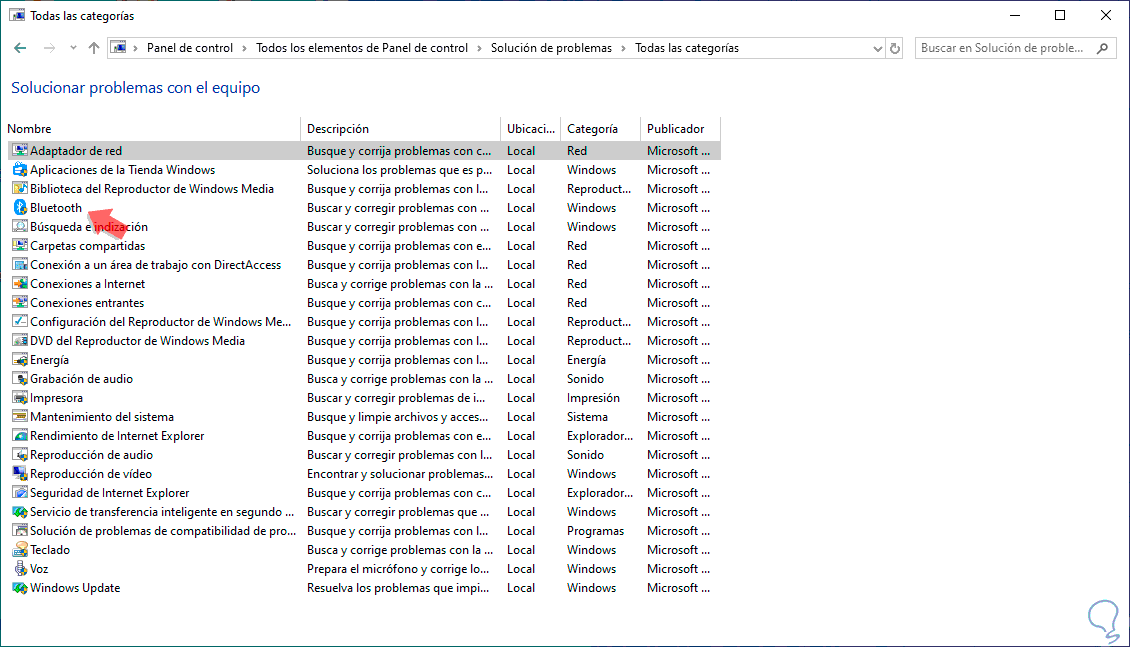Click the Teclado troubleshooter icon
Viewport: 1130px width, 647px height.
coord(19,550)
